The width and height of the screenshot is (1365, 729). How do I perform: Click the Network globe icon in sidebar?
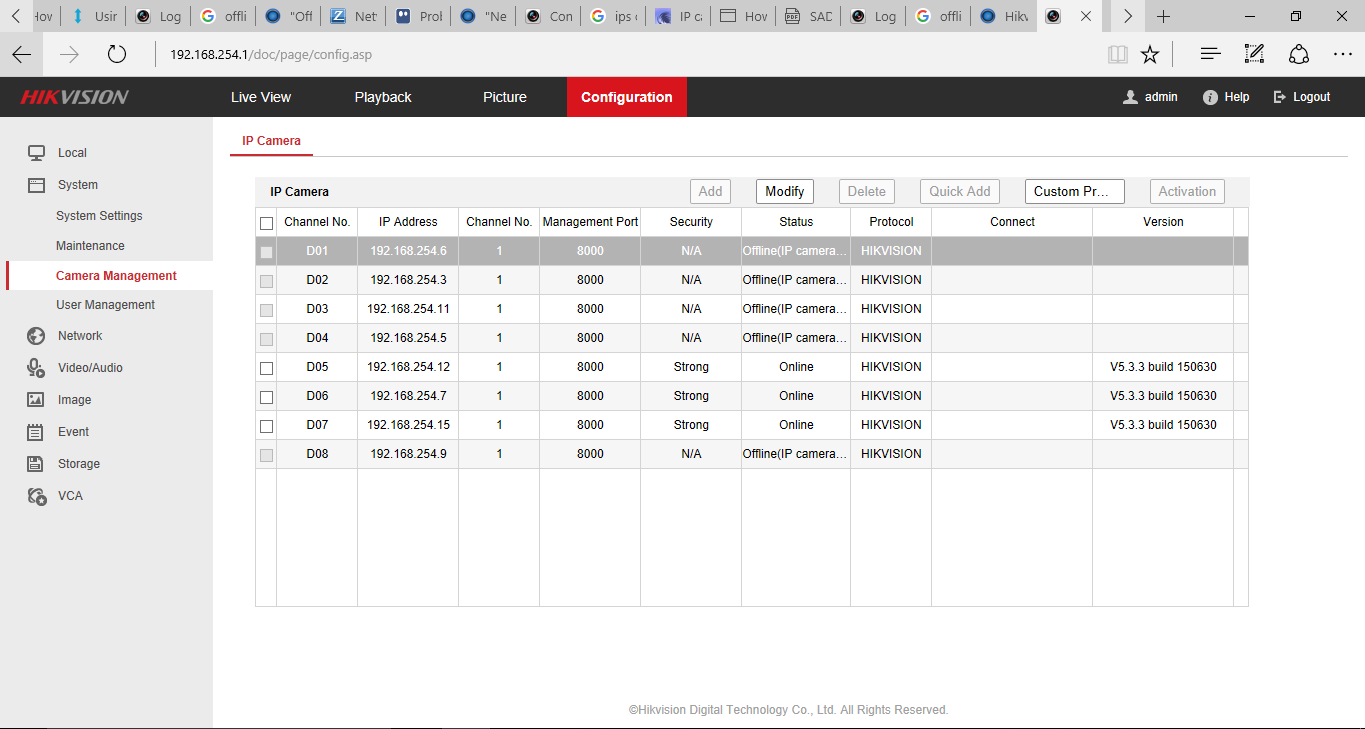click(x=36, y=336)
